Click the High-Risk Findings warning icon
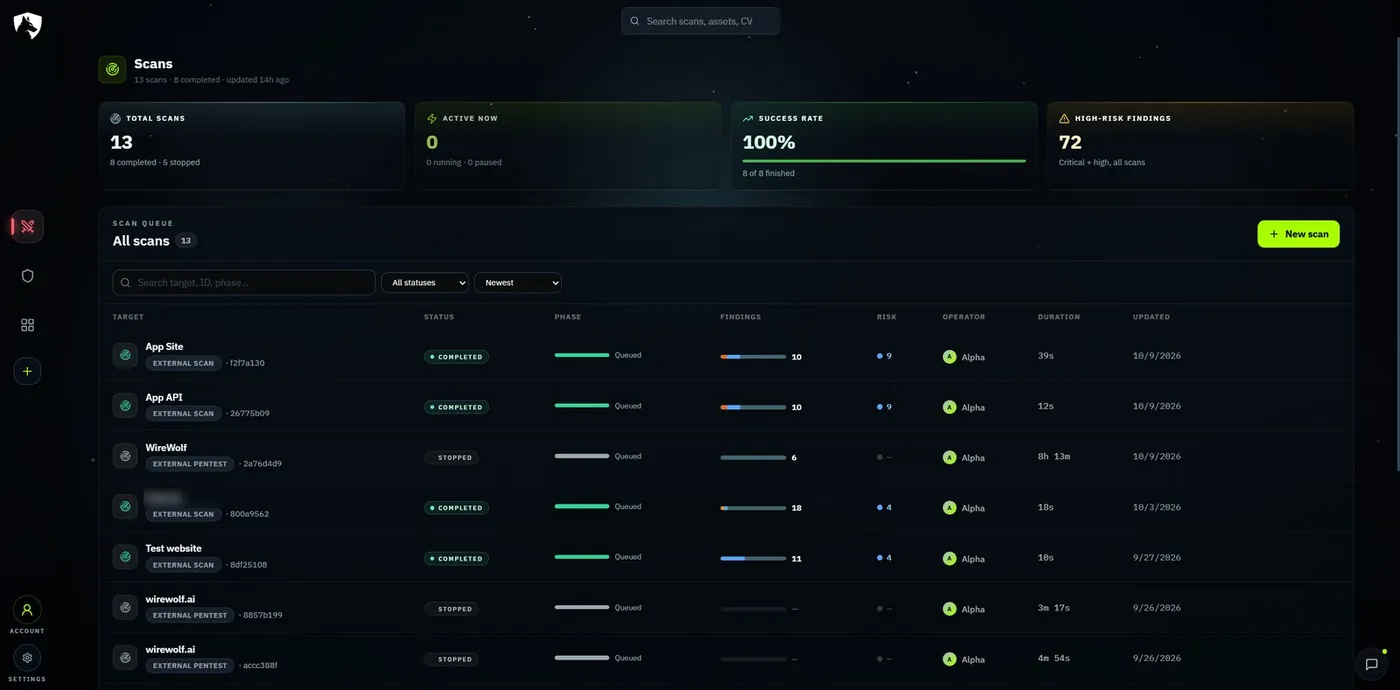This screenshot has height=690, width=1400. 1064,118
